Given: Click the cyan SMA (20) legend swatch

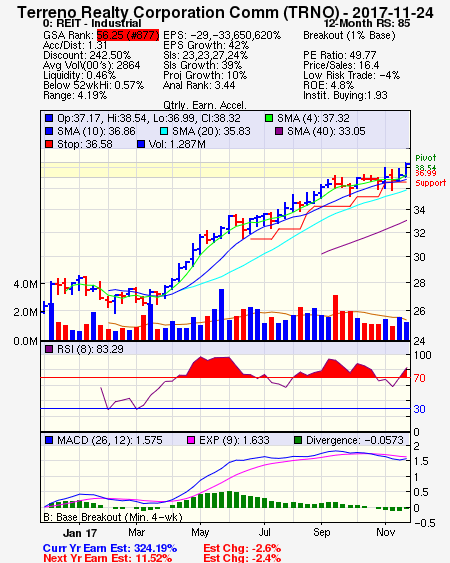Looking at the screenshot, I should [x=164, y=131].
